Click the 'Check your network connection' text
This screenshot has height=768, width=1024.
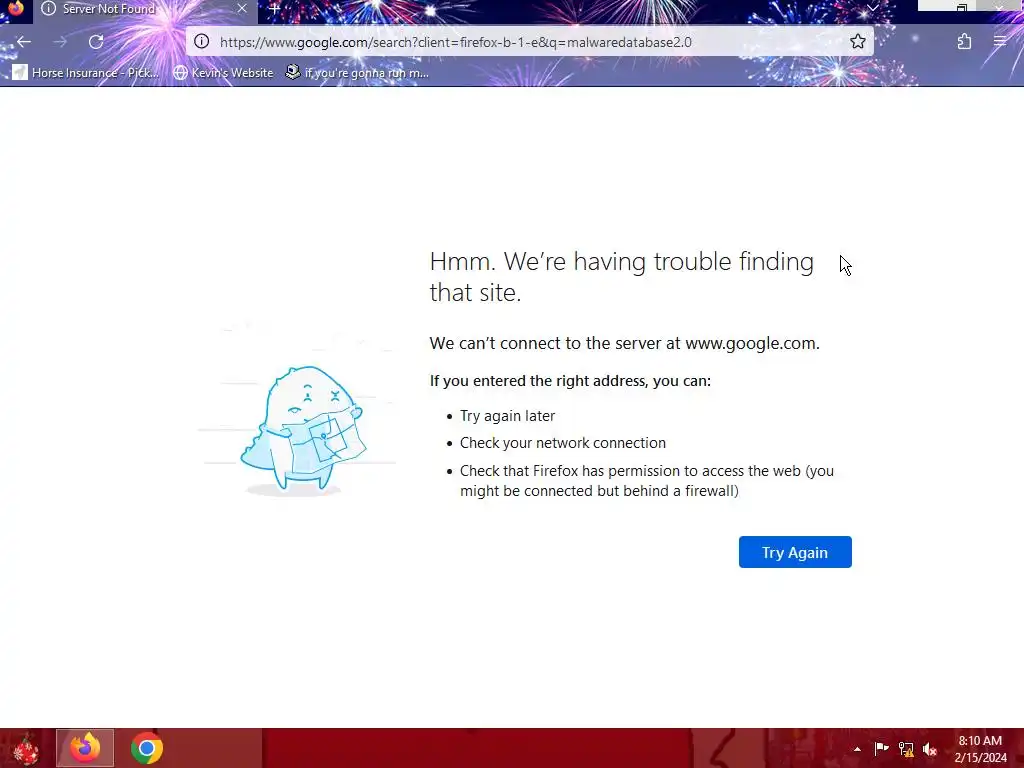(563, 443)
